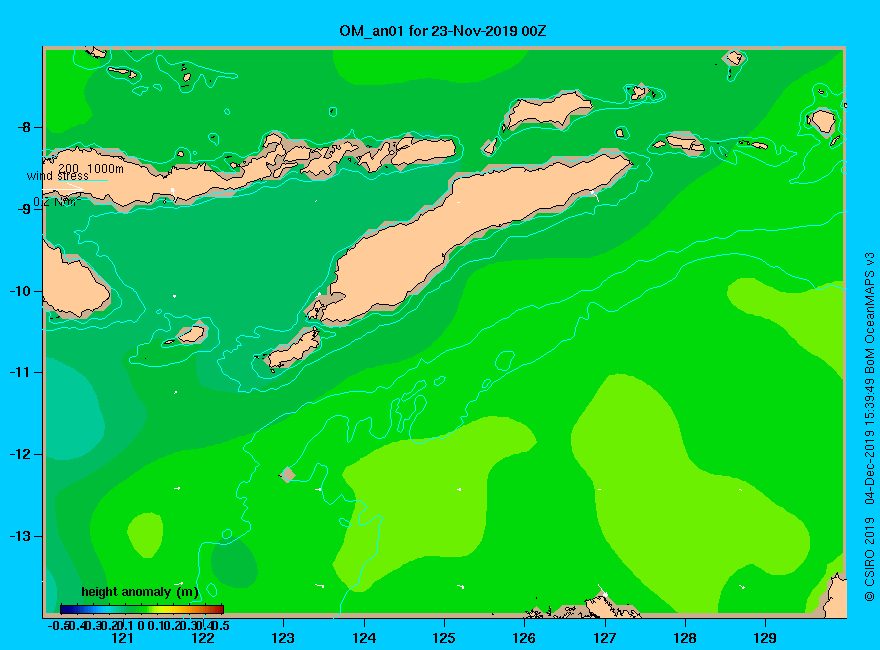This screenshot has height=650, width=880.
Task: Click longitude label 122 on the bottom axis
Action: click(x=203, y=638)
